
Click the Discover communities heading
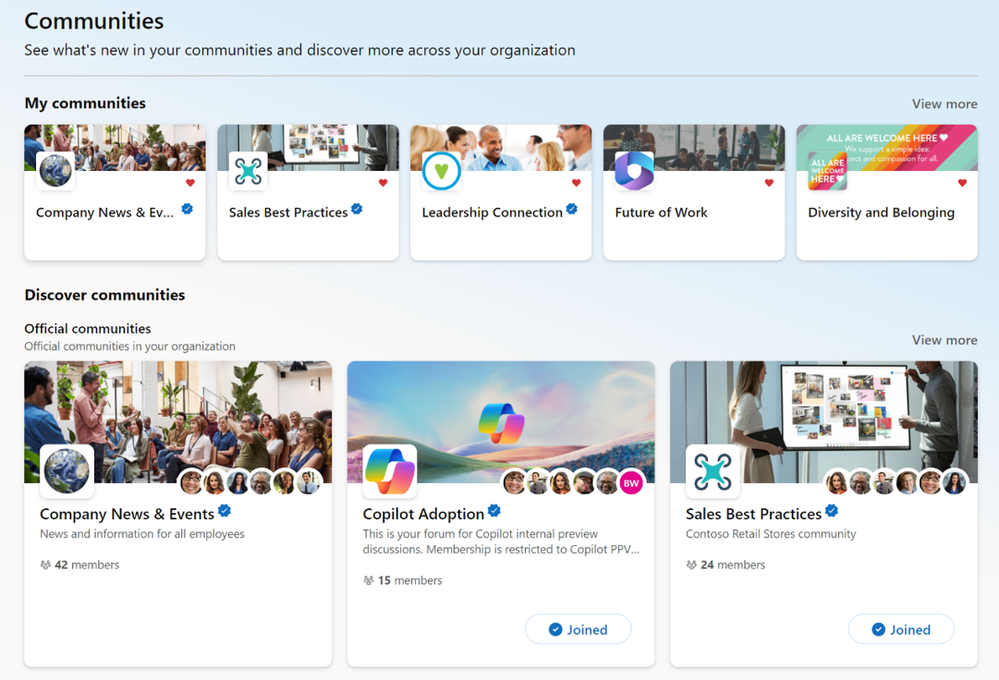click(104, 295)
